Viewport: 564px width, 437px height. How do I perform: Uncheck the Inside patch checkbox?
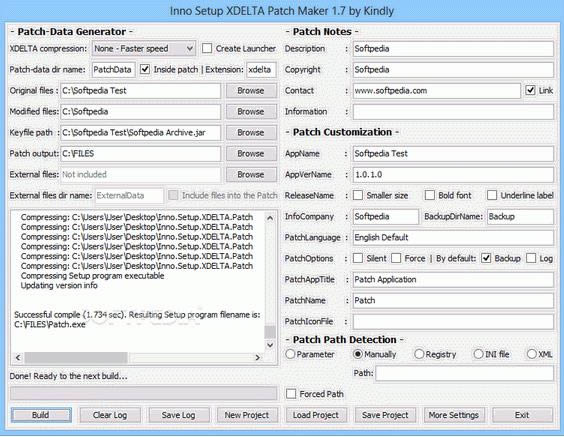coord(145,69)
